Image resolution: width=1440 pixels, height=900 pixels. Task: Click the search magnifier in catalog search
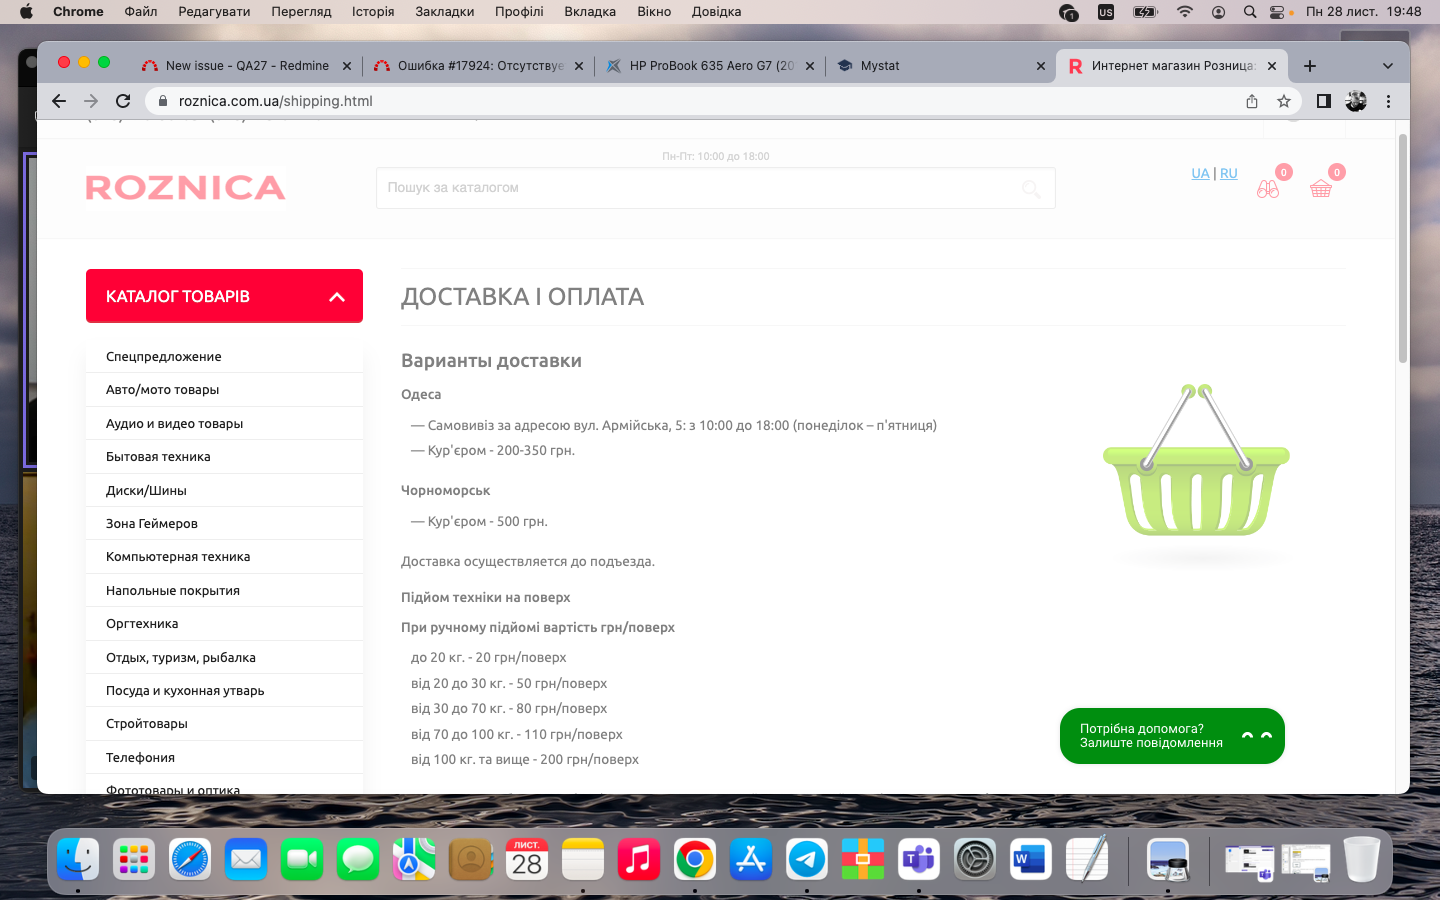tap(1031, 188)
